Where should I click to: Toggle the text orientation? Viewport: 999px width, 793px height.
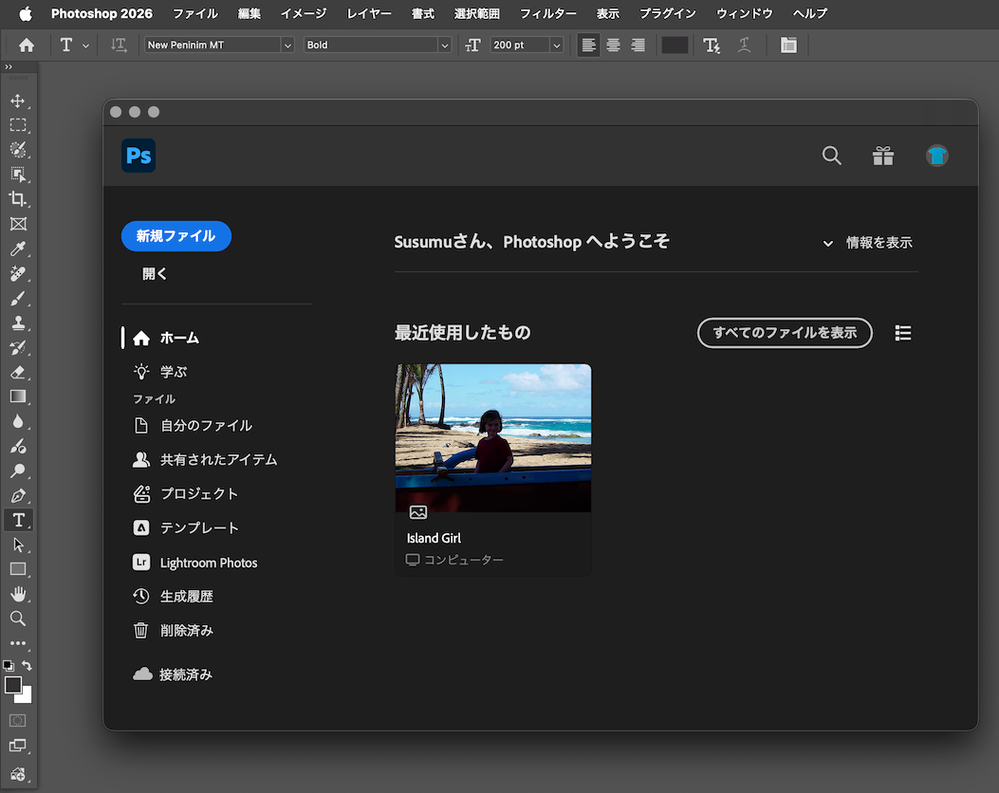(x=119, y=45)
